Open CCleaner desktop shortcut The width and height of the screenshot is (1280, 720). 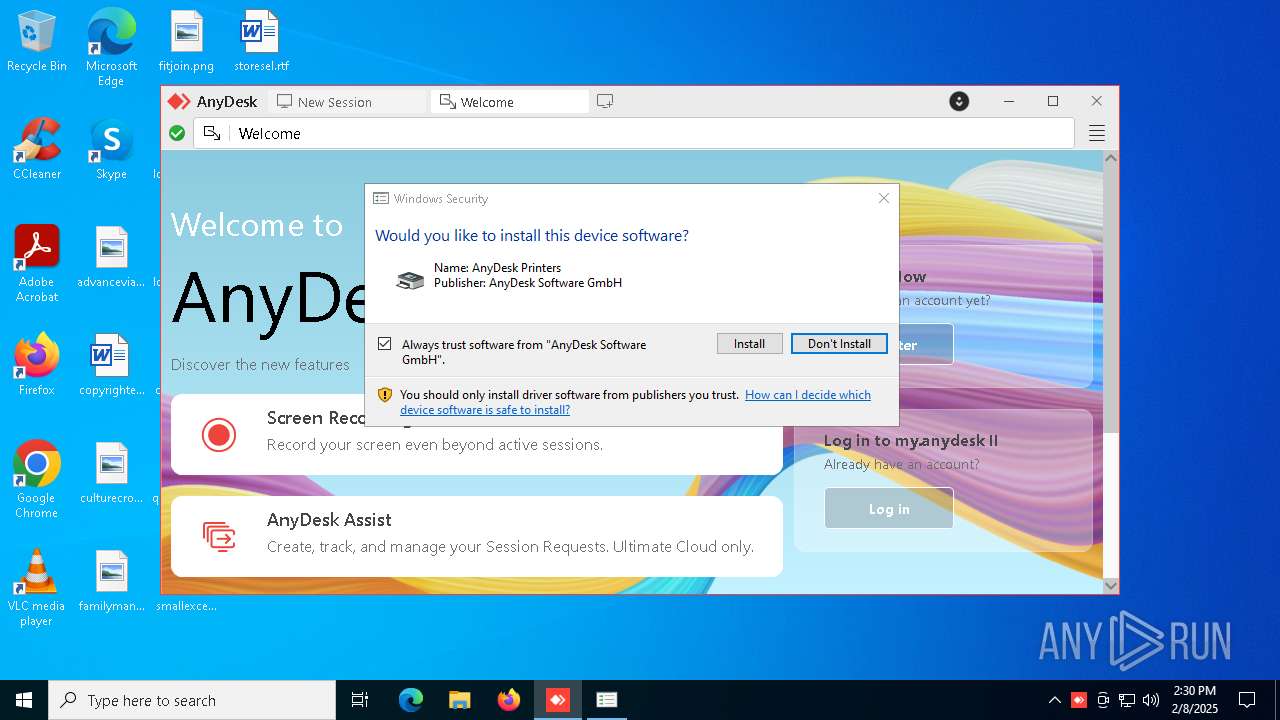(x=37, y=150)
